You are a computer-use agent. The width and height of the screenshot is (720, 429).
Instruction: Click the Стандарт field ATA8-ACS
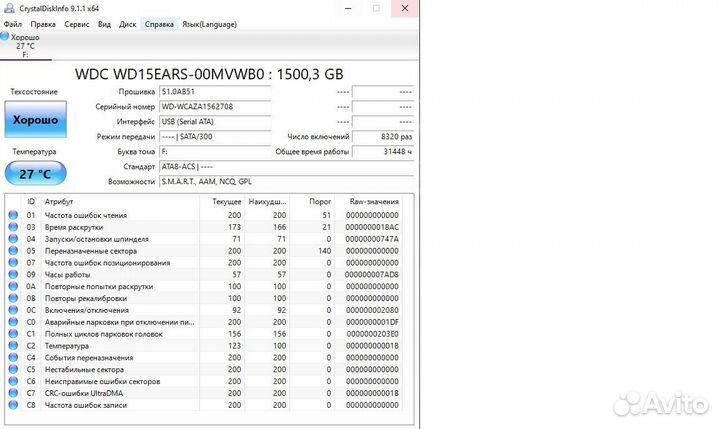[287, 167]
